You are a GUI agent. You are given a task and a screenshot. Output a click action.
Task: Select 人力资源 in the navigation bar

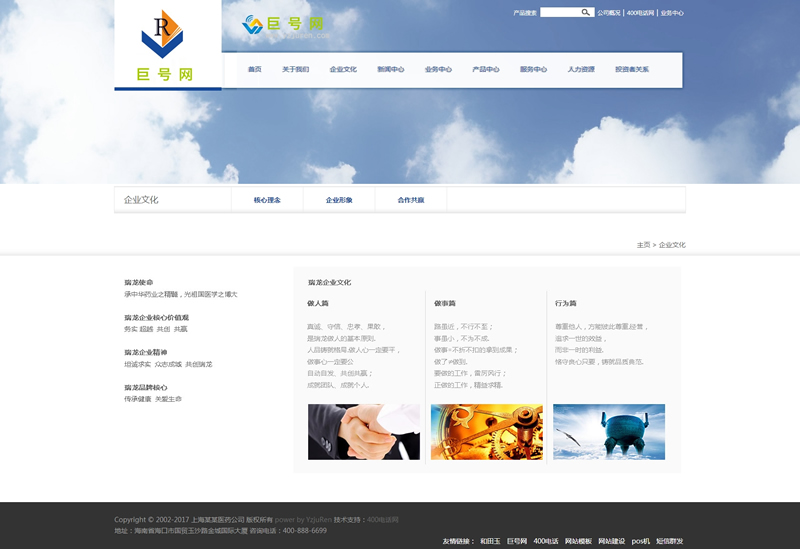[581, 69]
